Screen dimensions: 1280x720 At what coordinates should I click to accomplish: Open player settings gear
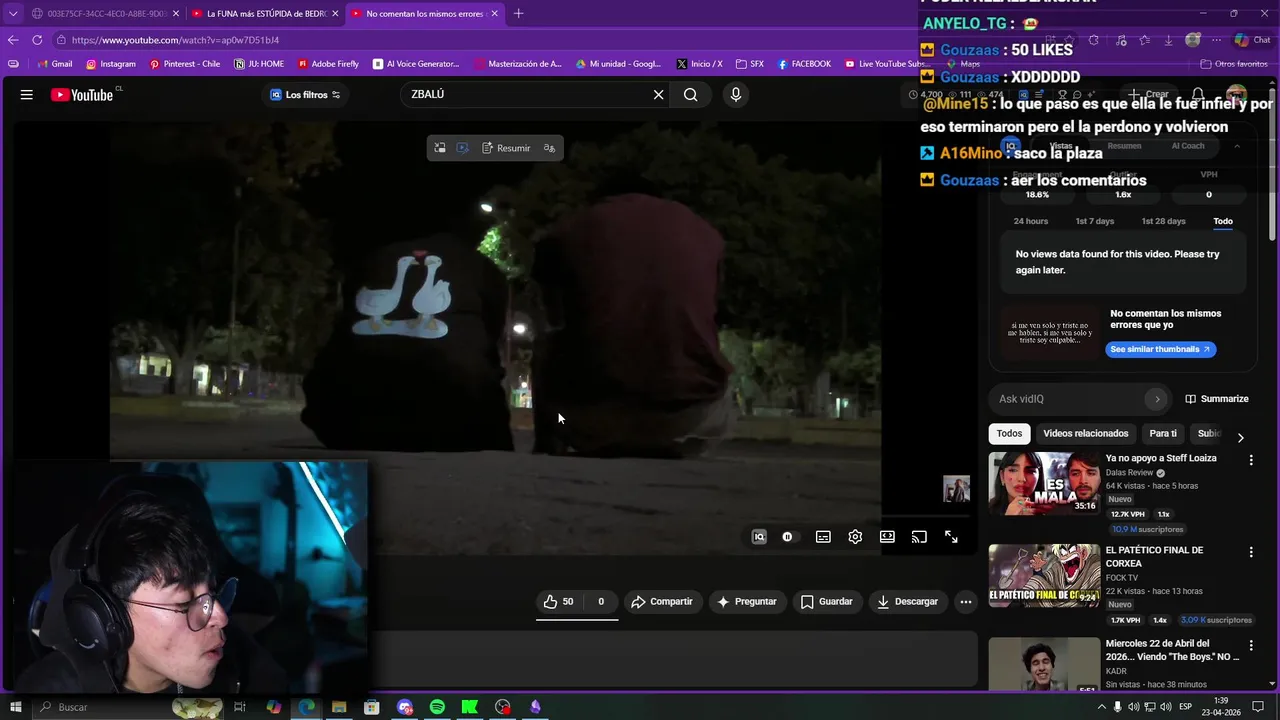(855, 537)
